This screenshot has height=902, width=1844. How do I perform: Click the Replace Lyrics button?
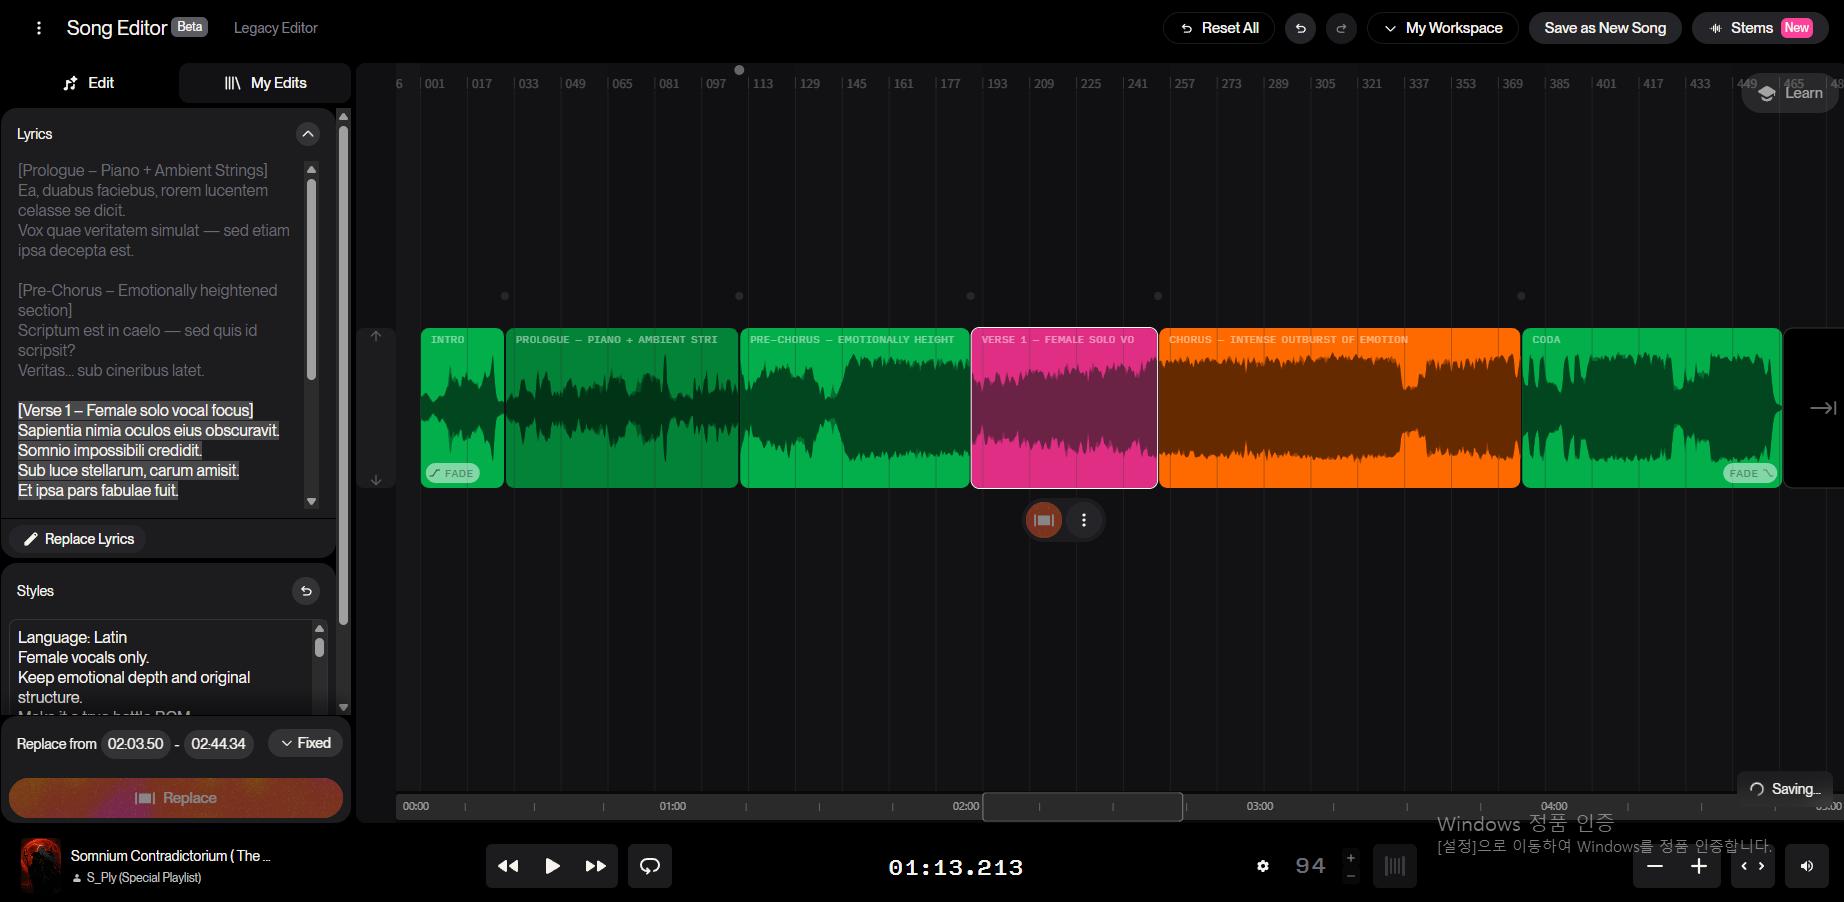click(78, 539)
